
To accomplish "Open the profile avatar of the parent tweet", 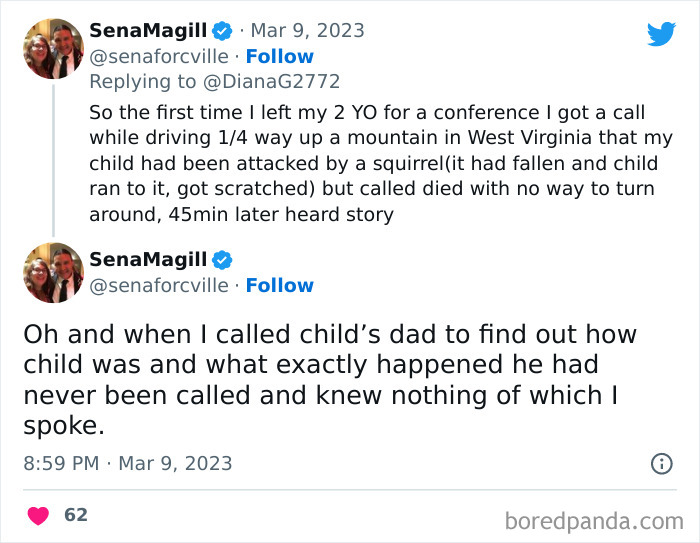I will (x=53, y=48).
